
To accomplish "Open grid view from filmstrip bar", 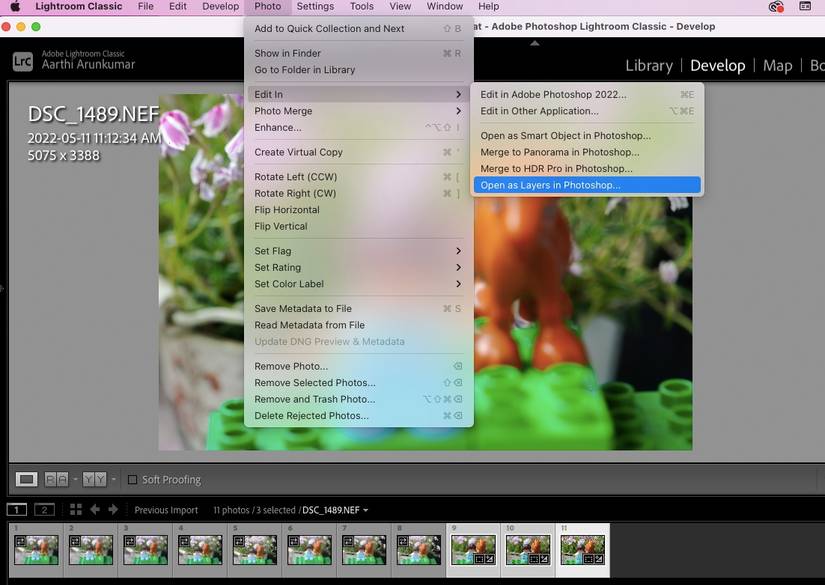I will click(76, 509).
